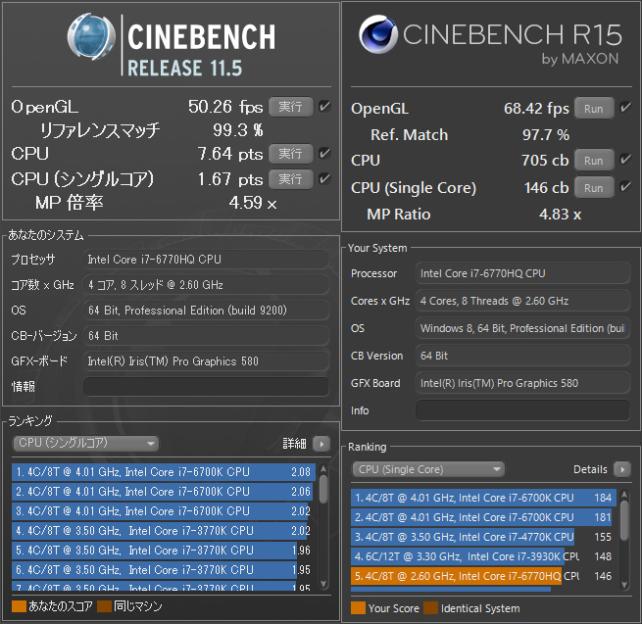Toggle CPU checkbox in Cinebench R15

626,159
